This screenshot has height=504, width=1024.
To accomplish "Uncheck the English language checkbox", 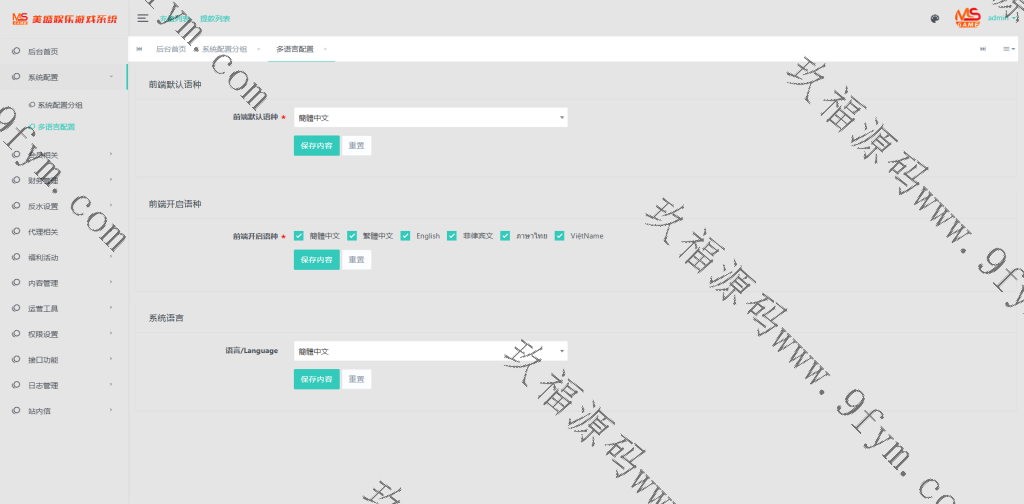I will pyautogui.click(x=406, y=236).
